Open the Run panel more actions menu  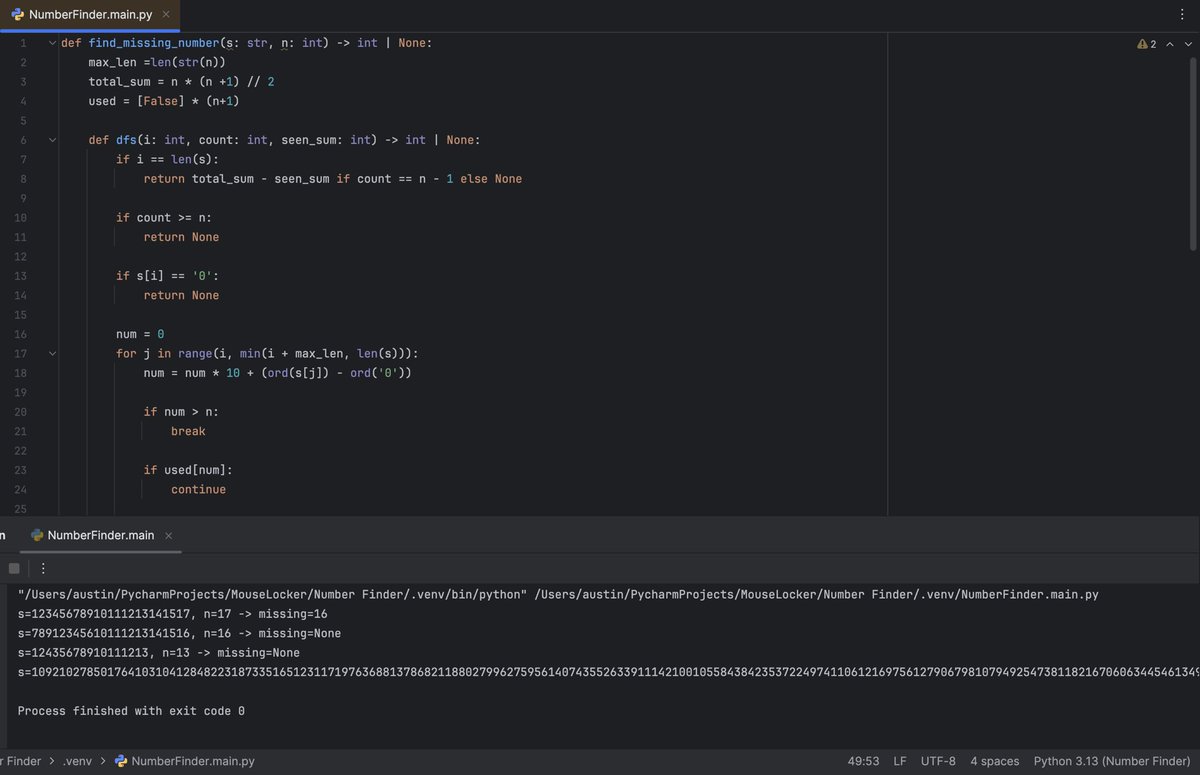pyautogui.click(x=43, y=568)
